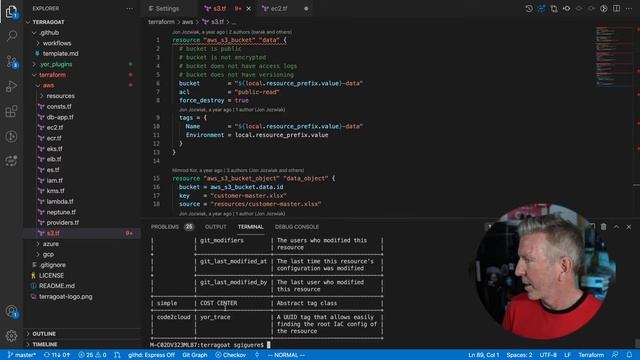The image size is (640, 360).
Task: Click the LICENSE file in explorer
Action: coord(82,276)
